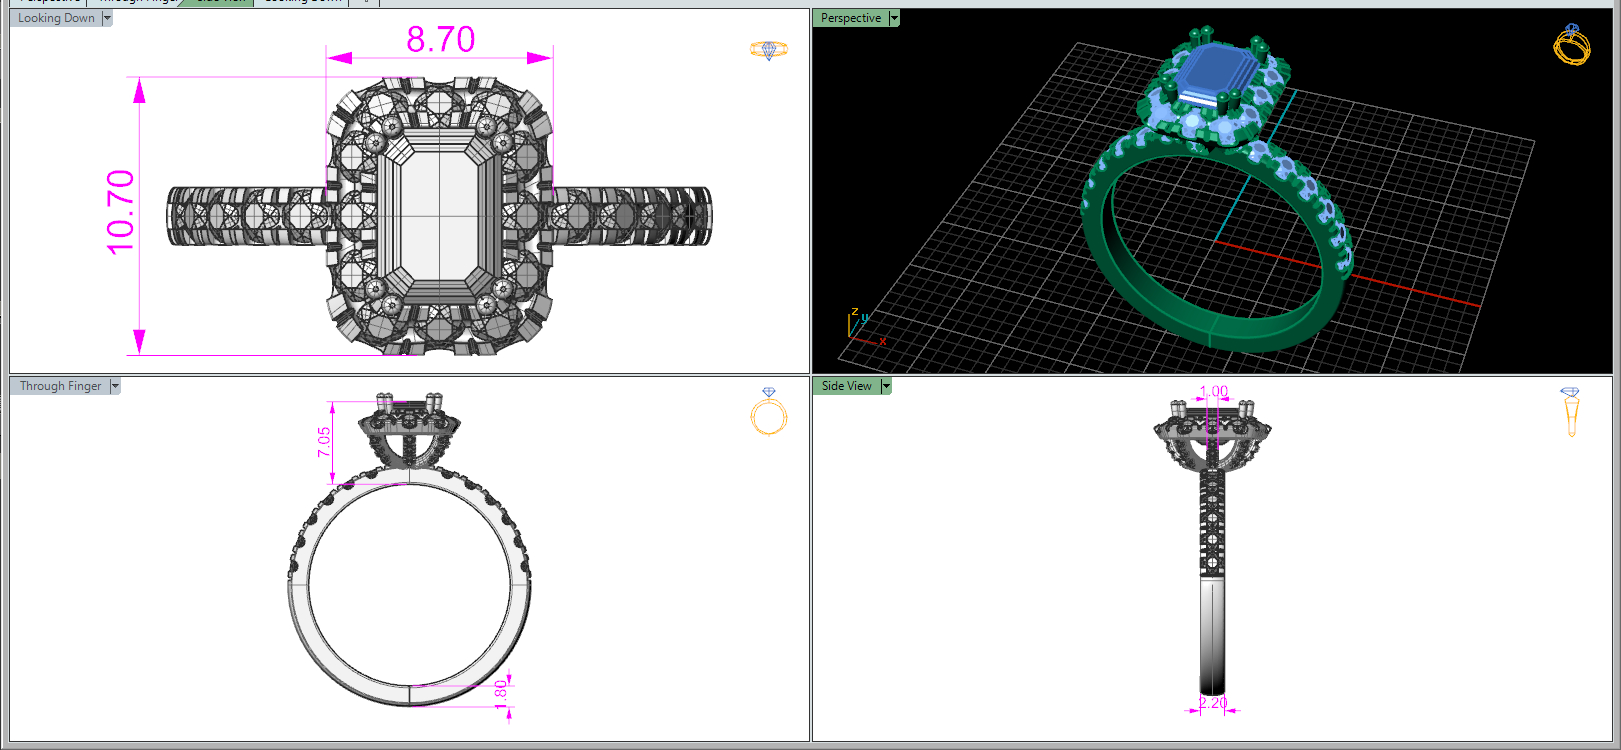This screenshot has height=750, width=1621.
Task: Click the ring side icon in Side View
Action: point(1570,412)
